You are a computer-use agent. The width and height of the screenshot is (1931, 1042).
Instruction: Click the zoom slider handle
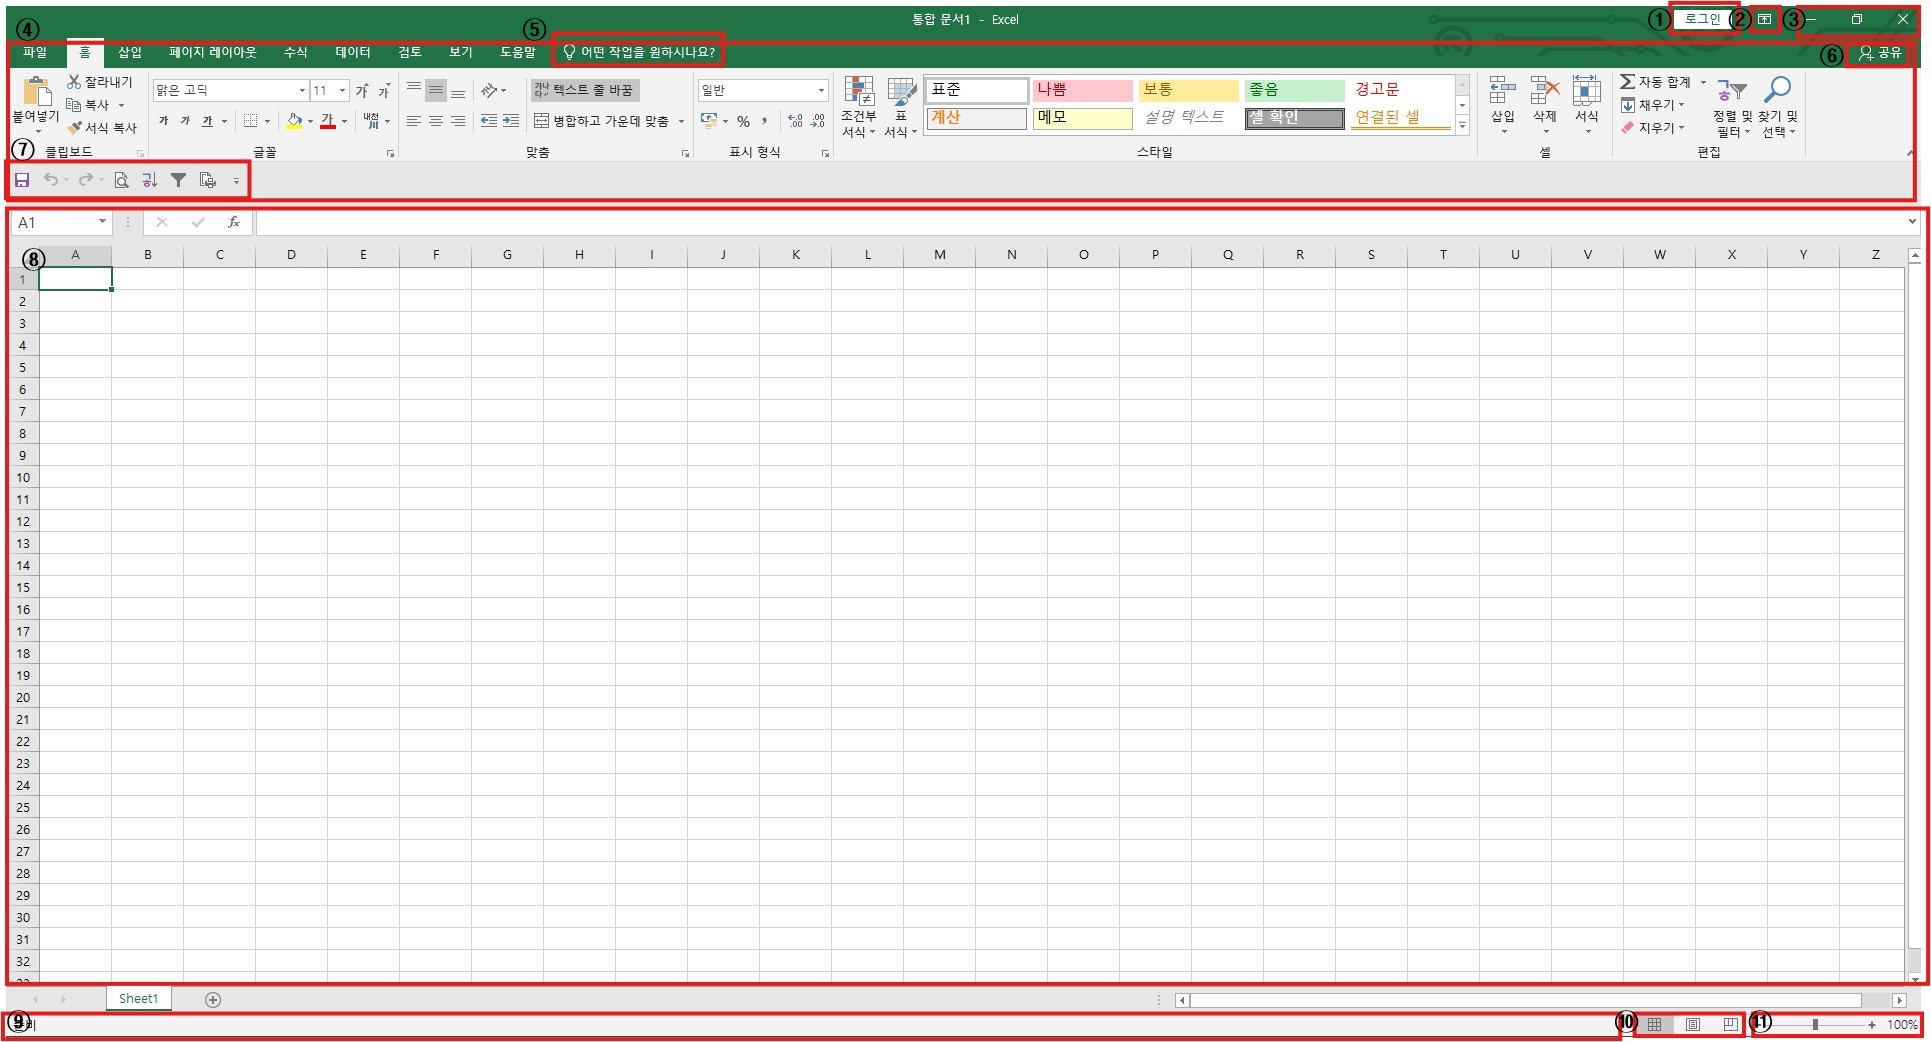pyautogui.click(x=1815, y=1024)
